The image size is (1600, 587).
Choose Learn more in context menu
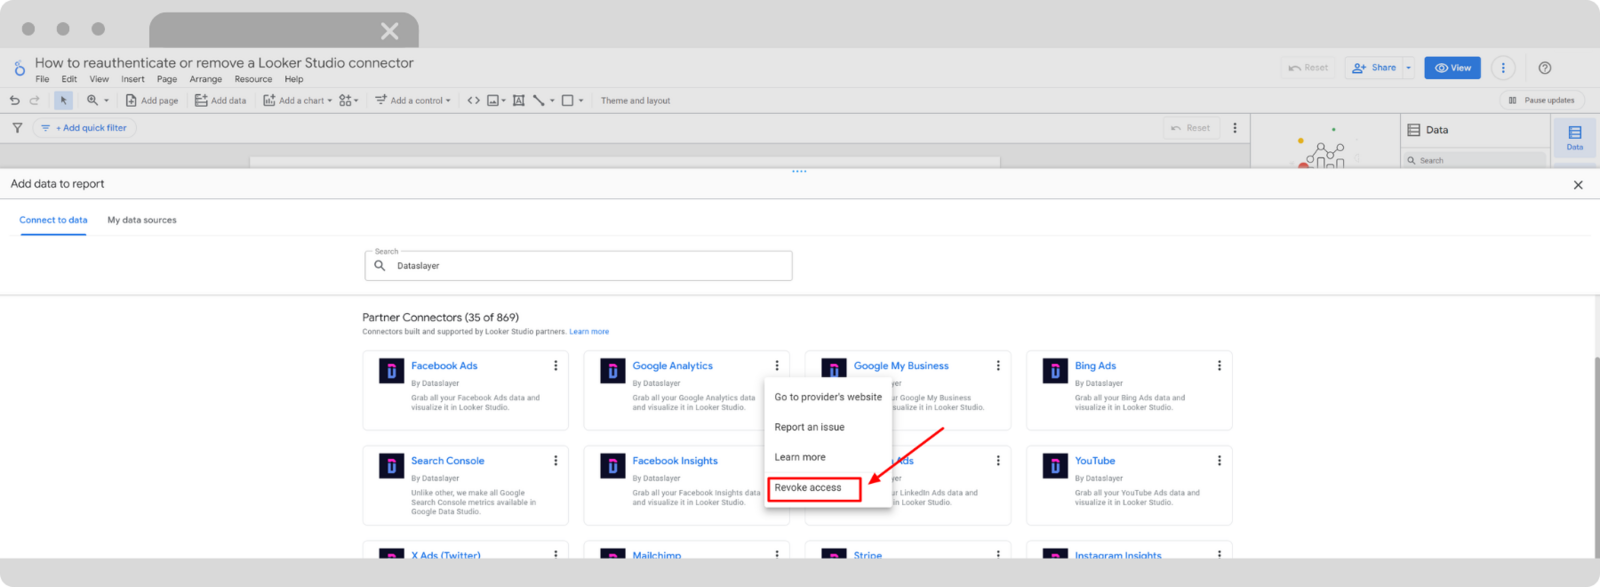pos(828,457)
